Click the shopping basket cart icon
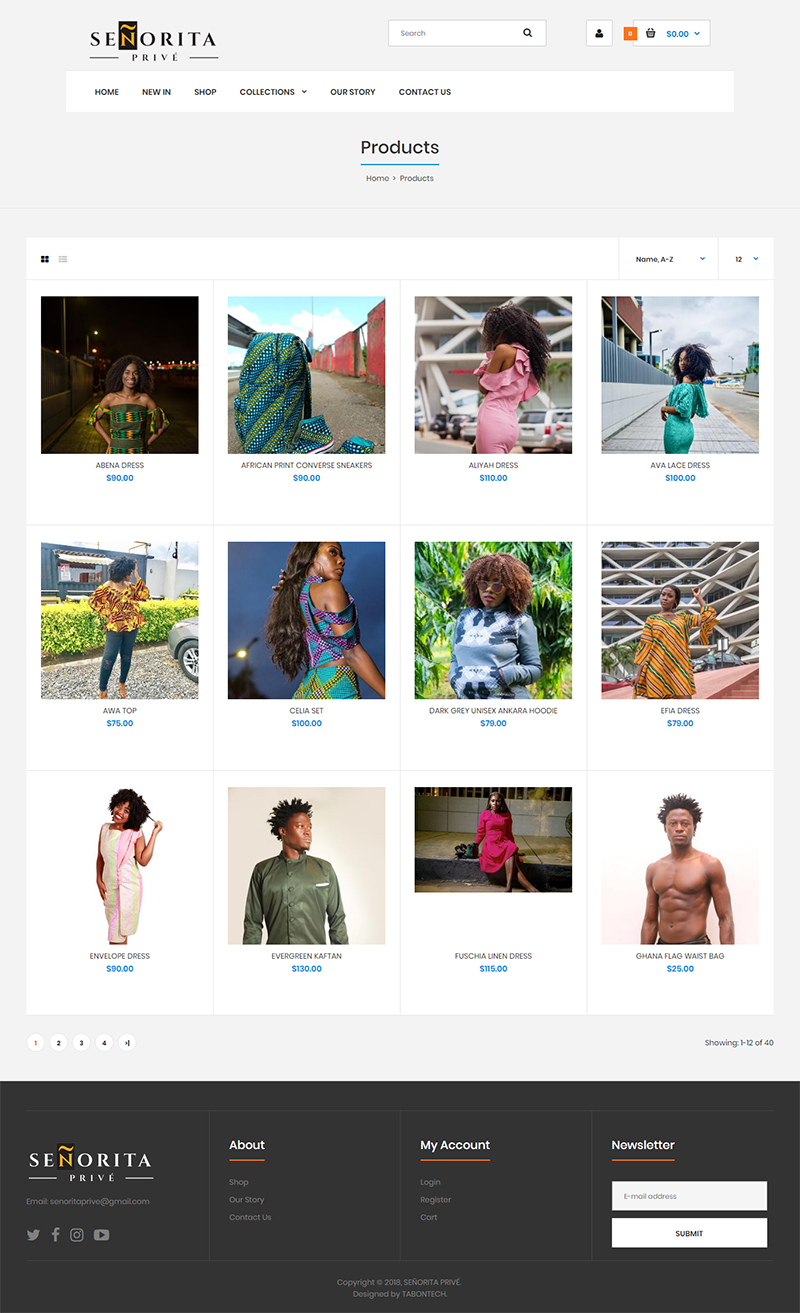The height and width of the screenshot is (1313, 800). pos(651,33)
